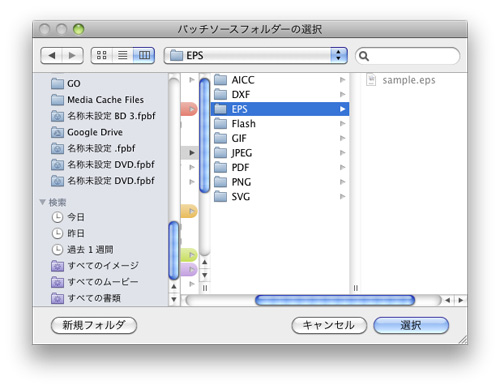Go back with the left arrow button
This screenshot has width=500, height=389.
pos(52,55)
